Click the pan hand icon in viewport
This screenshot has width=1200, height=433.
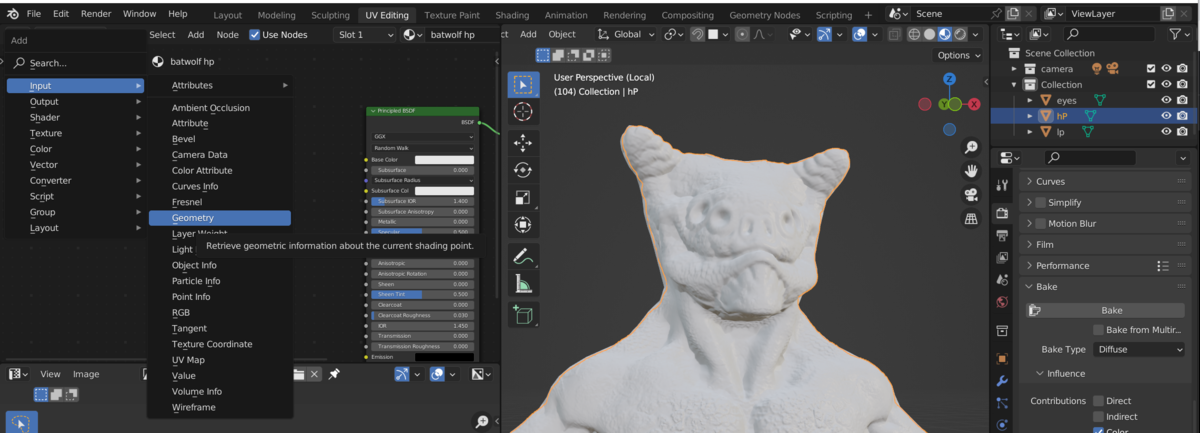coord(970,171)
